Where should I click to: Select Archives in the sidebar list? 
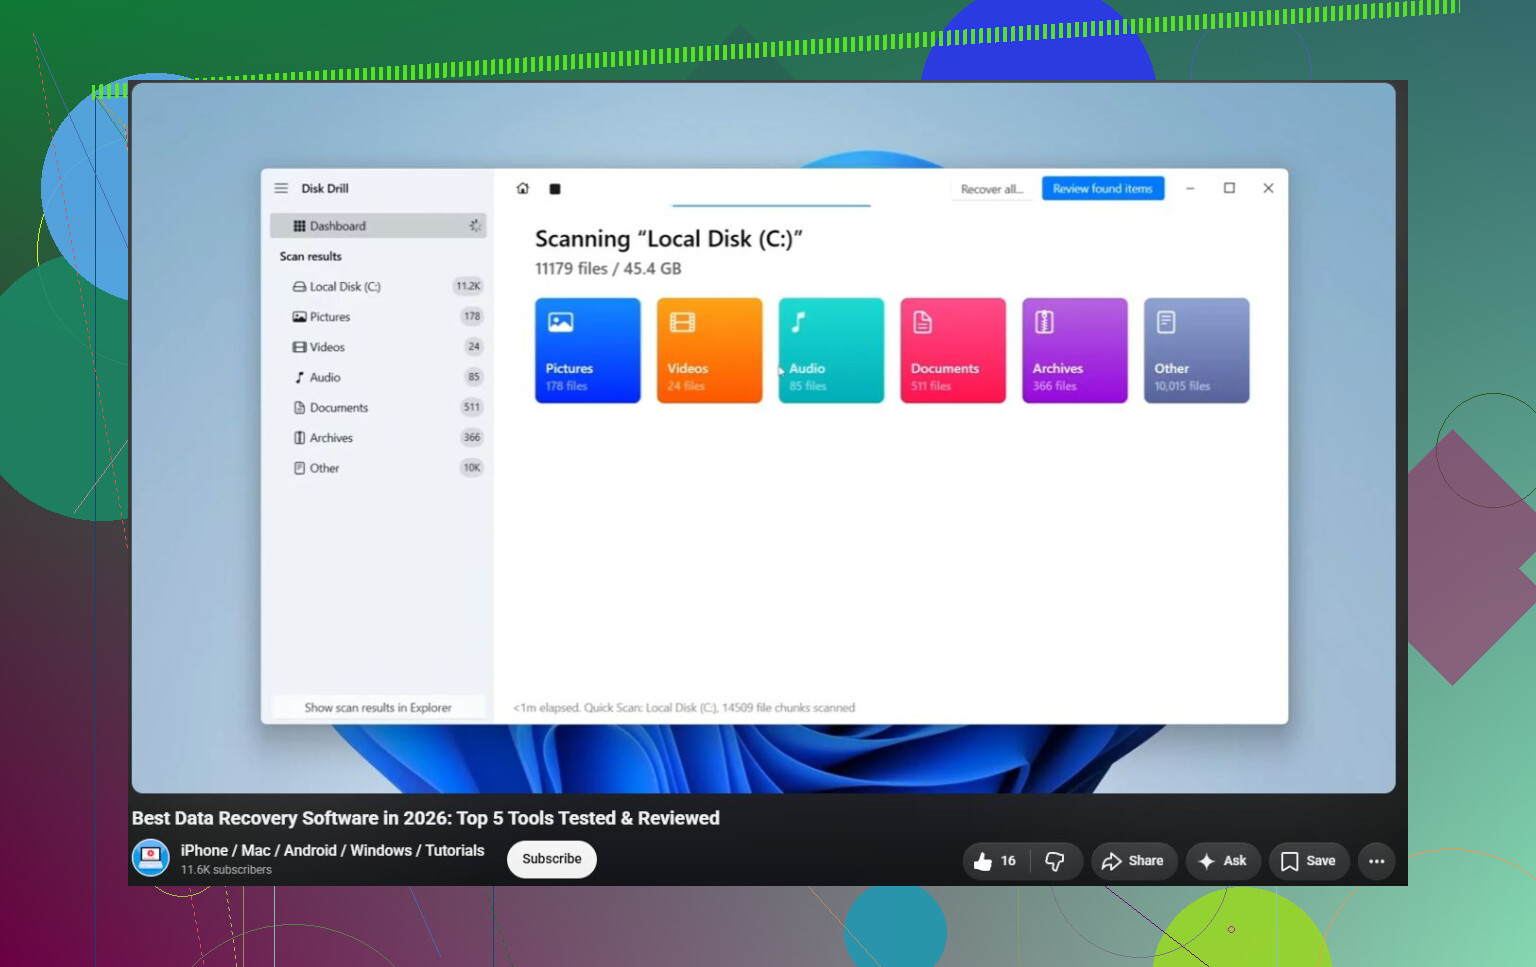[378, 438]
